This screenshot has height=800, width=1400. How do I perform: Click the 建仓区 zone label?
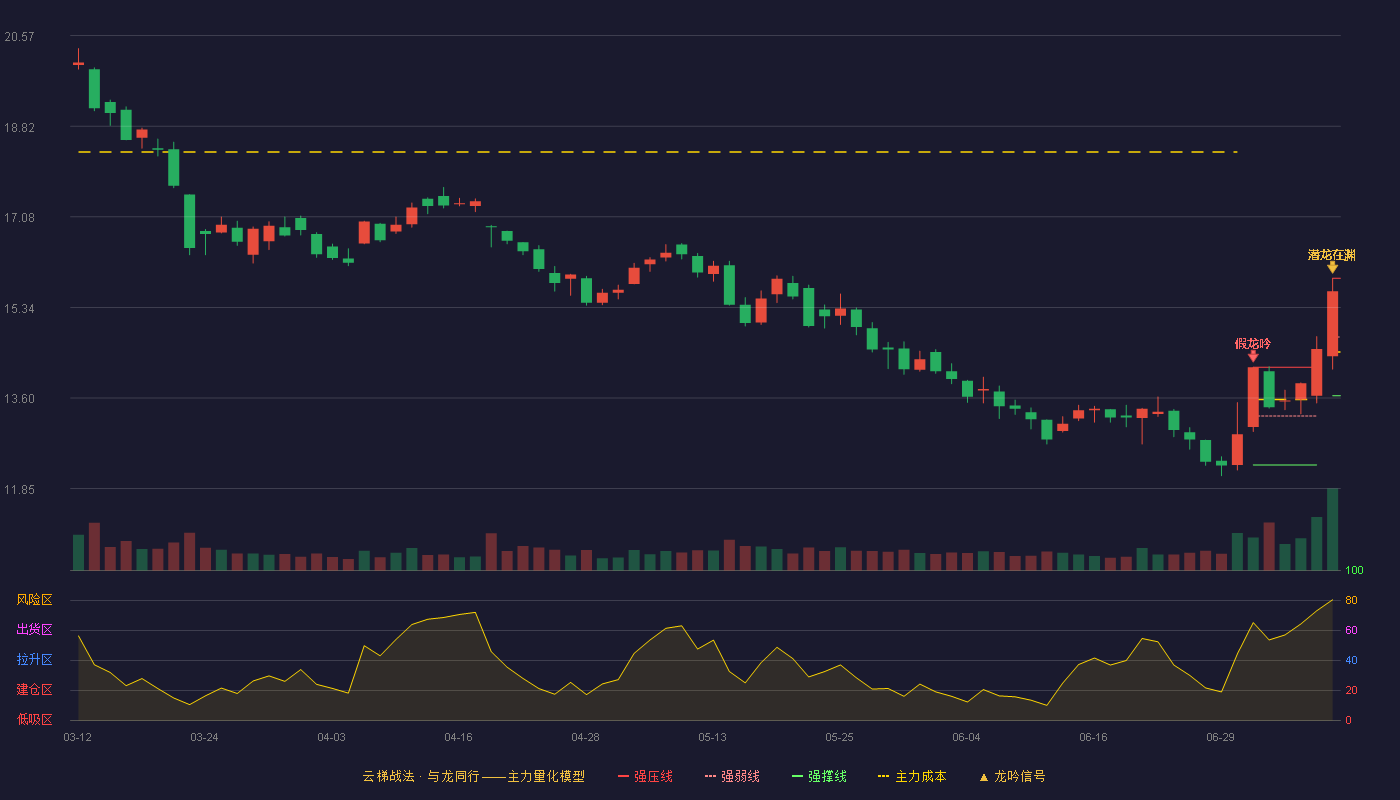point(34,690)
